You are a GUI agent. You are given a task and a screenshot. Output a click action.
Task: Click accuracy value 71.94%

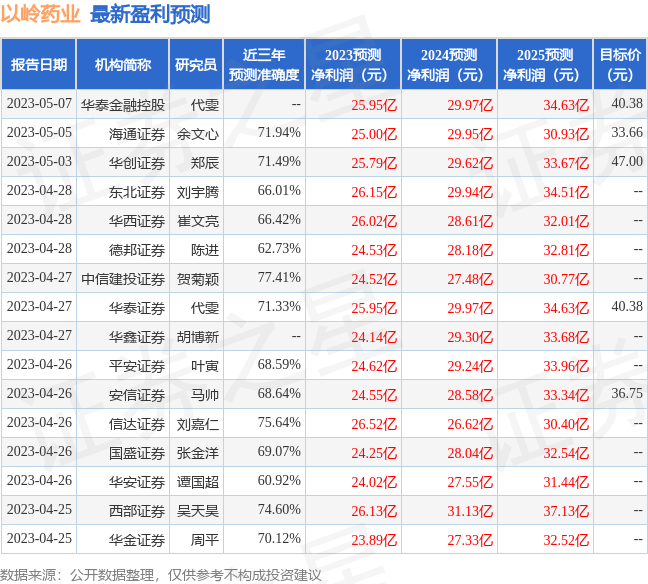(279, 132)
